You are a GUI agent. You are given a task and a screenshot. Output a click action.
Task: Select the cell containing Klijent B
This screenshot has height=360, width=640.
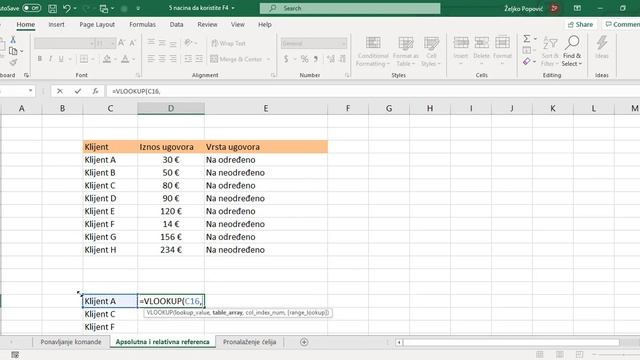click(x=110, y=173)
